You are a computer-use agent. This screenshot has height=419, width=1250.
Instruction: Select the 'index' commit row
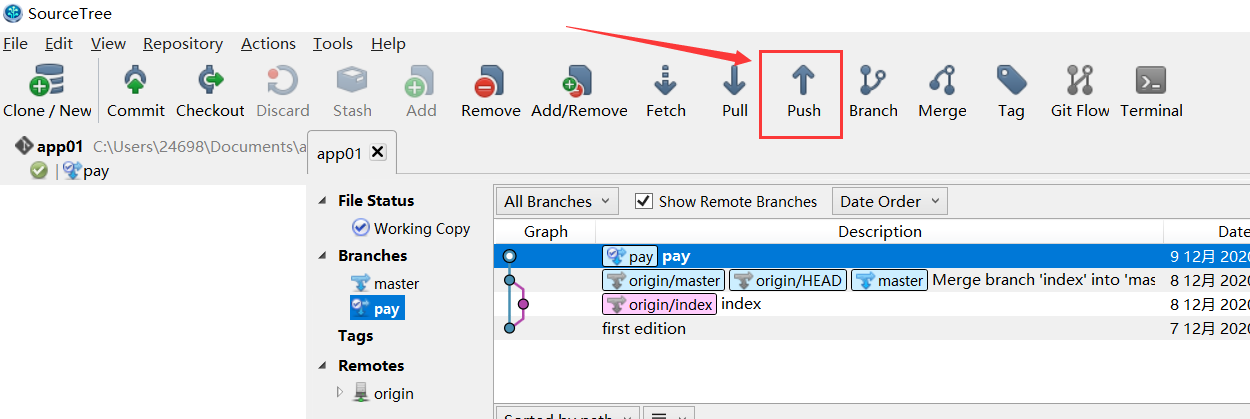pos(872,304)
